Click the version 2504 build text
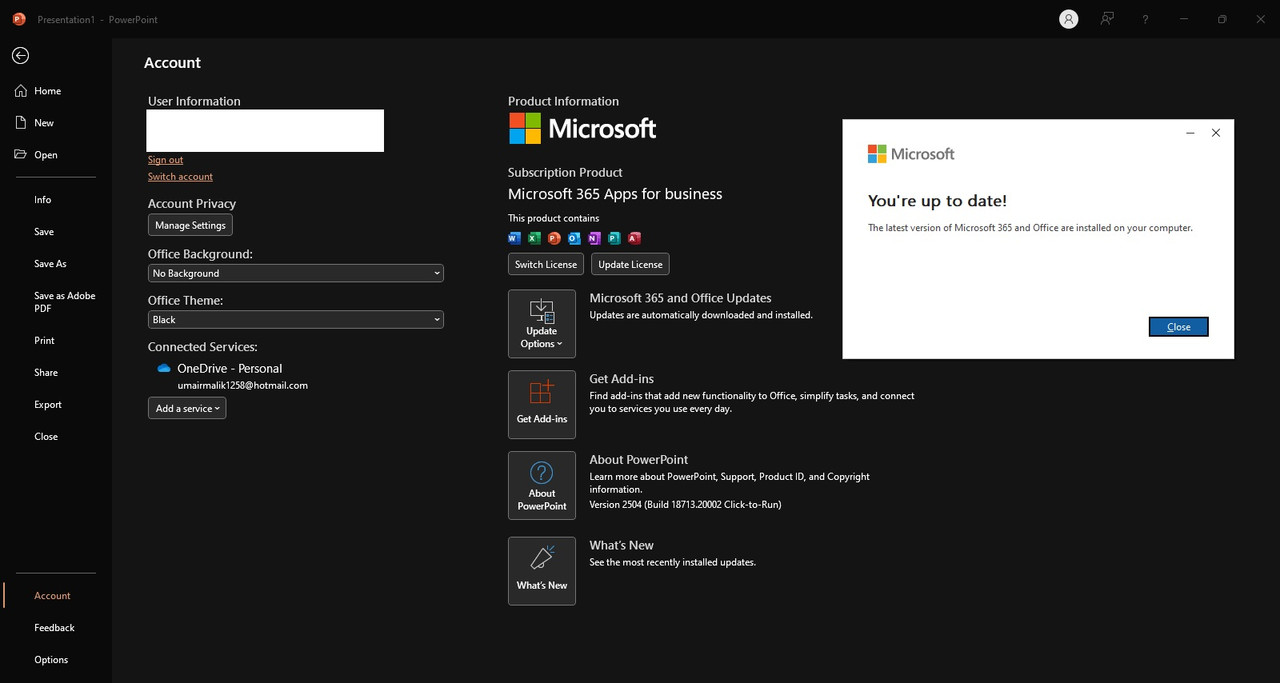Screen dimensions: 1280x683 click(685, 505)
